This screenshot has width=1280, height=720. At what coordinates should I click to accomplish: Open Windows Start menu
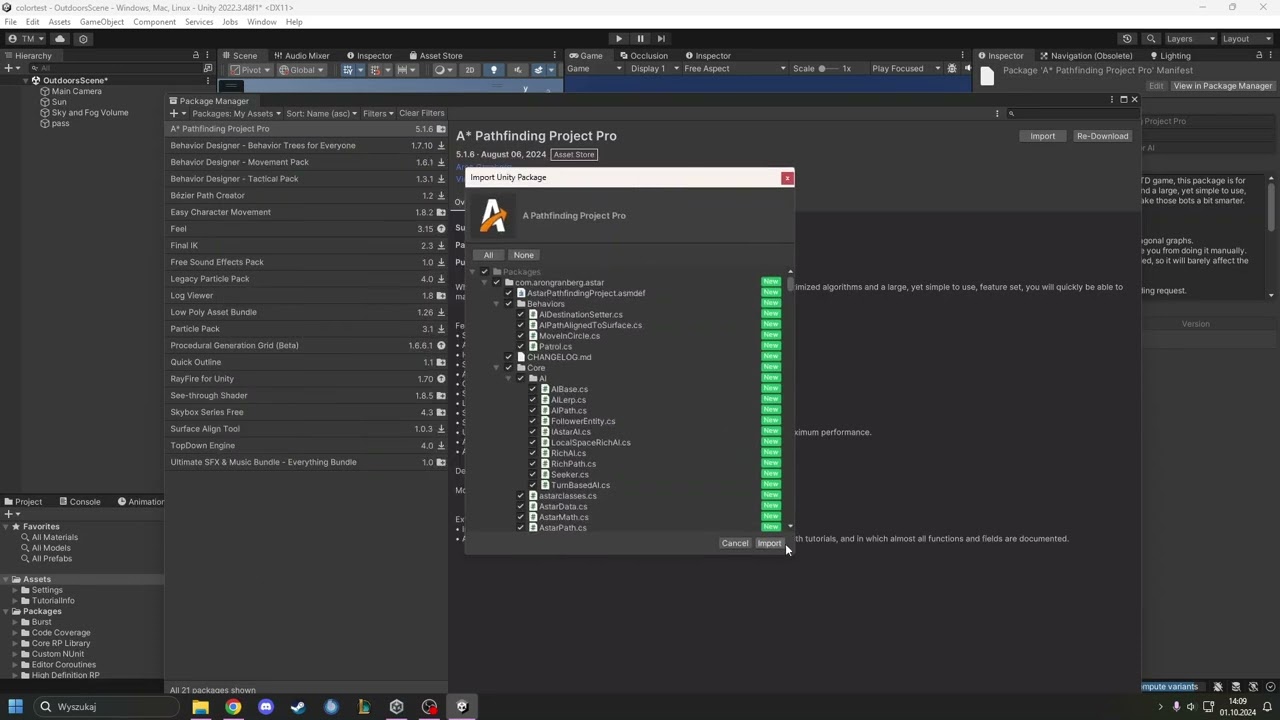click(15, 707)
